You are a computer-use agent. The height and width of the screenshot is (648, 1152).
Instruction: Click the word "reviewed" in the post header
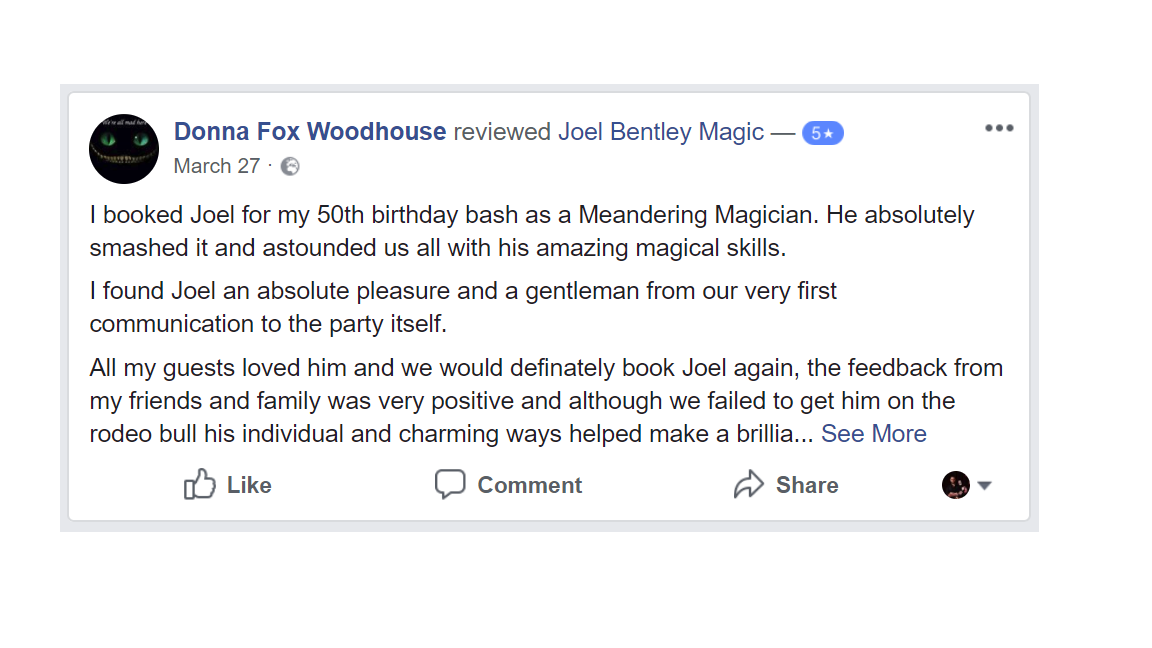tap(502, 132)
